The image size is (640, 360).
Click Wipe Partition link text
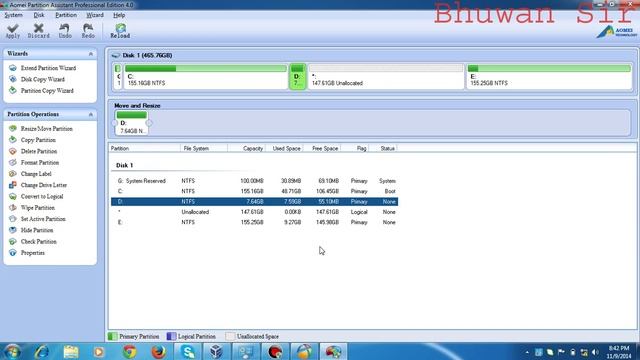[x=38, y=208]
